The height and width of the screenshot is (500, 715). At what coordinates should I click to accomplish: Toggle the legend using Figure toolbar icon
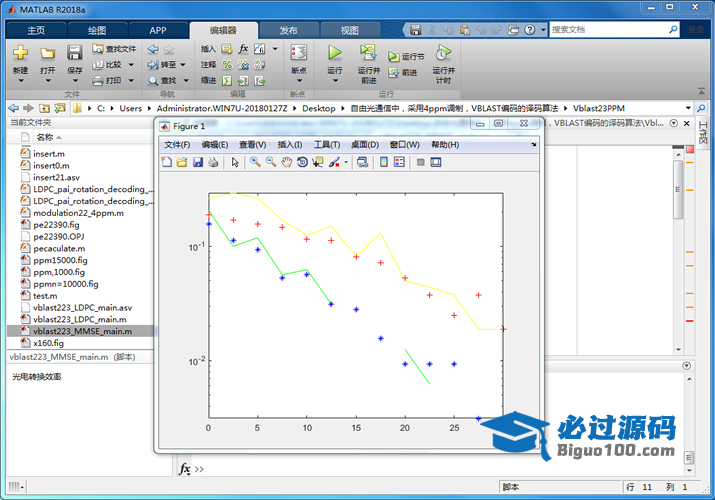click(399, 162)
